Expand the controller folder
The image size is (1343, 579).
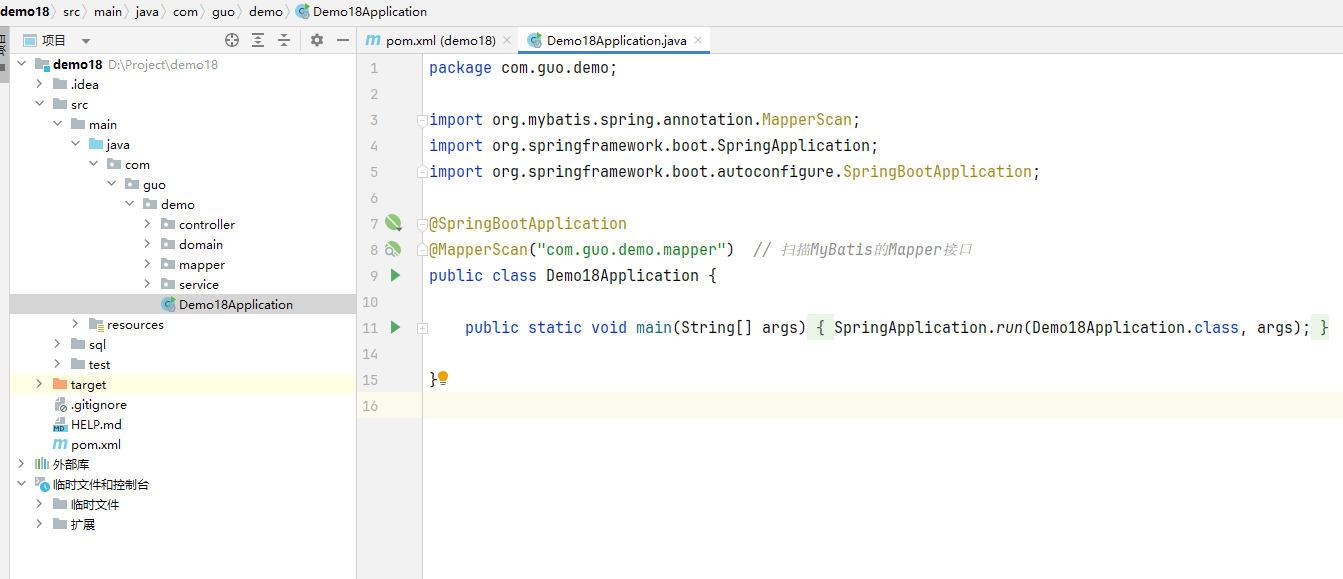(147, 224)
